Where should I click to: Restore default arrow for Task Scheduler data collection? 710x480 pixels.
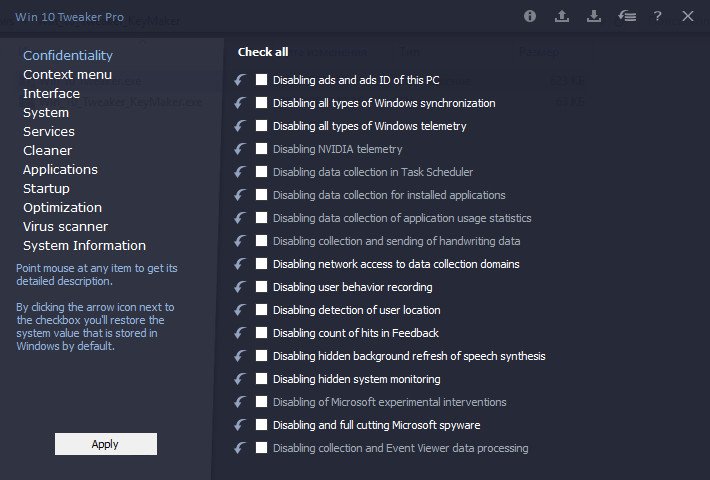[x=240, y=172]
